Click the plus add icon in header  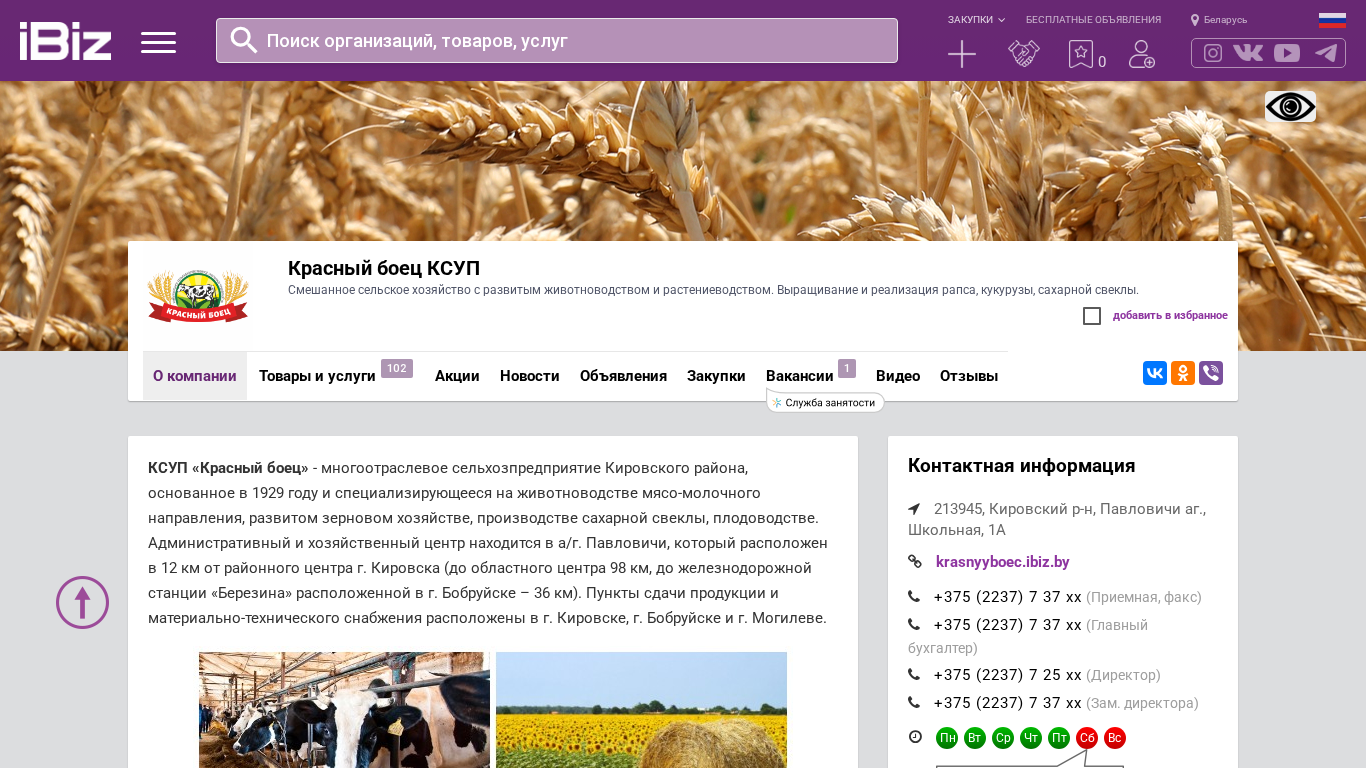961,54
